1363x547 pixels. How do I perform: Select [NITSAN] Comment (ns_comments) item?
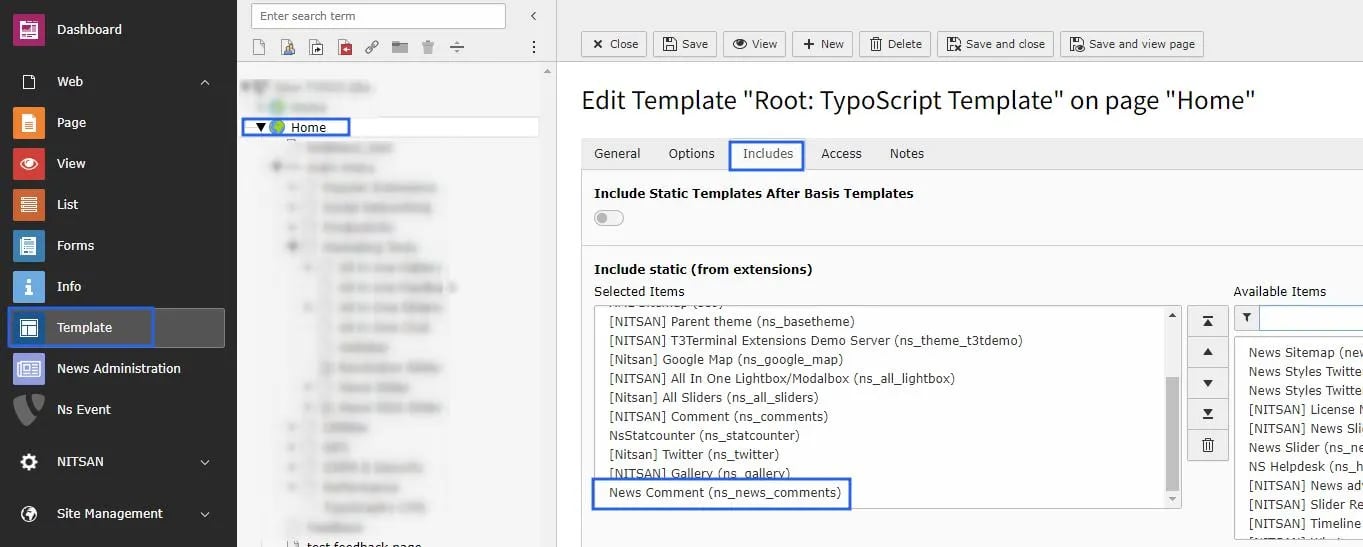718,417
